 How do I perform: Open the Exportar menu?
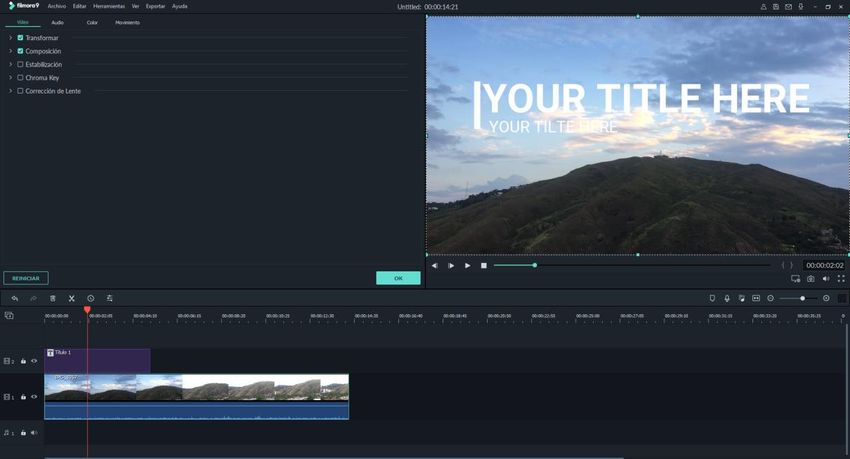click(155, 6)
